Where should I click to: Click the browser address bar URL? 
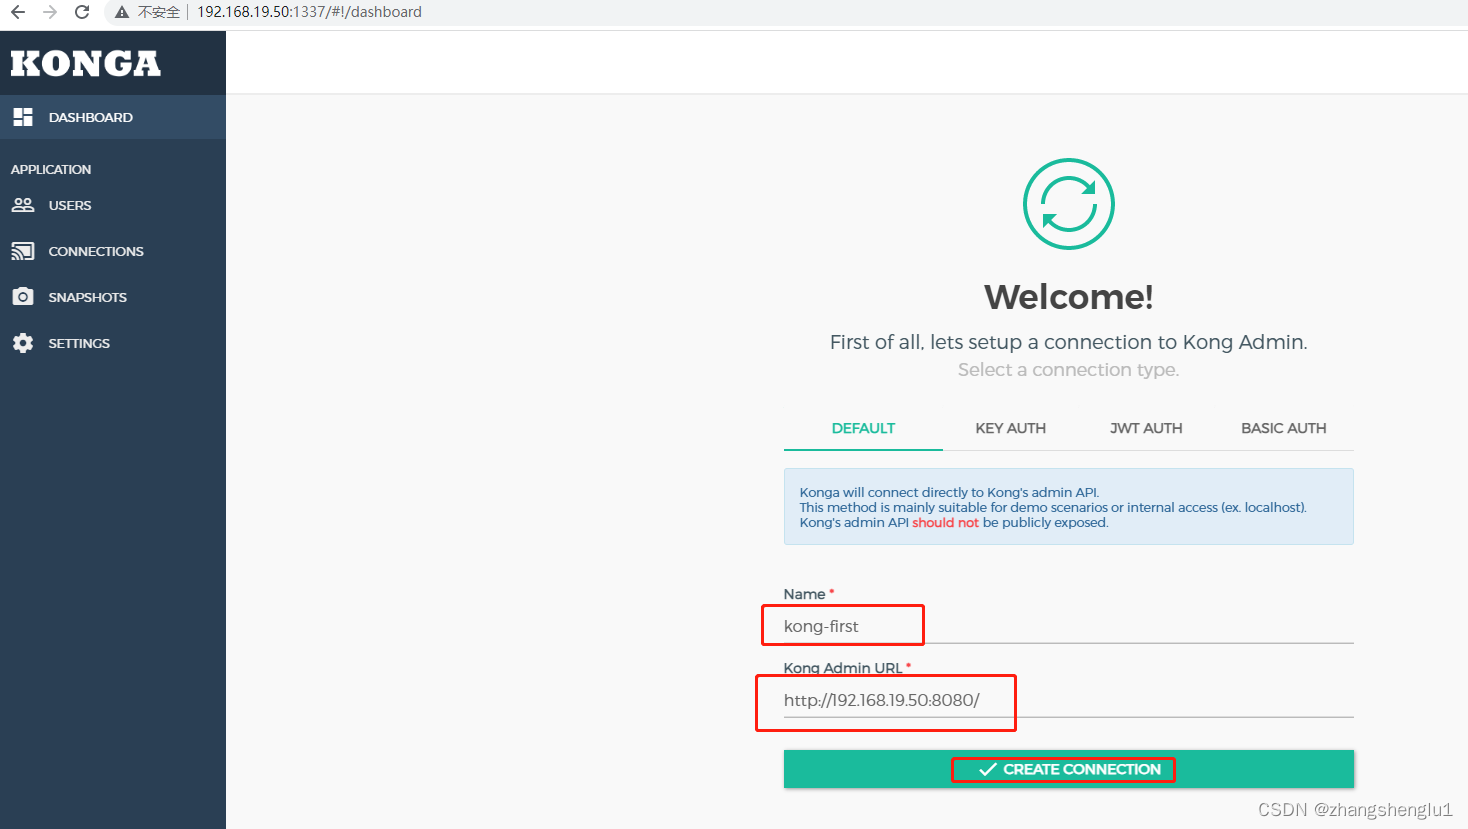(x=309, y=12)
